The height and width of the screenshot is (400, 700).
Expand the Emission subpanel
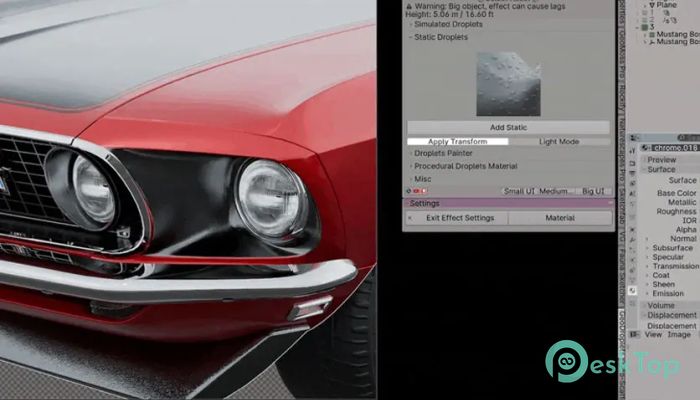click(667, 294)
